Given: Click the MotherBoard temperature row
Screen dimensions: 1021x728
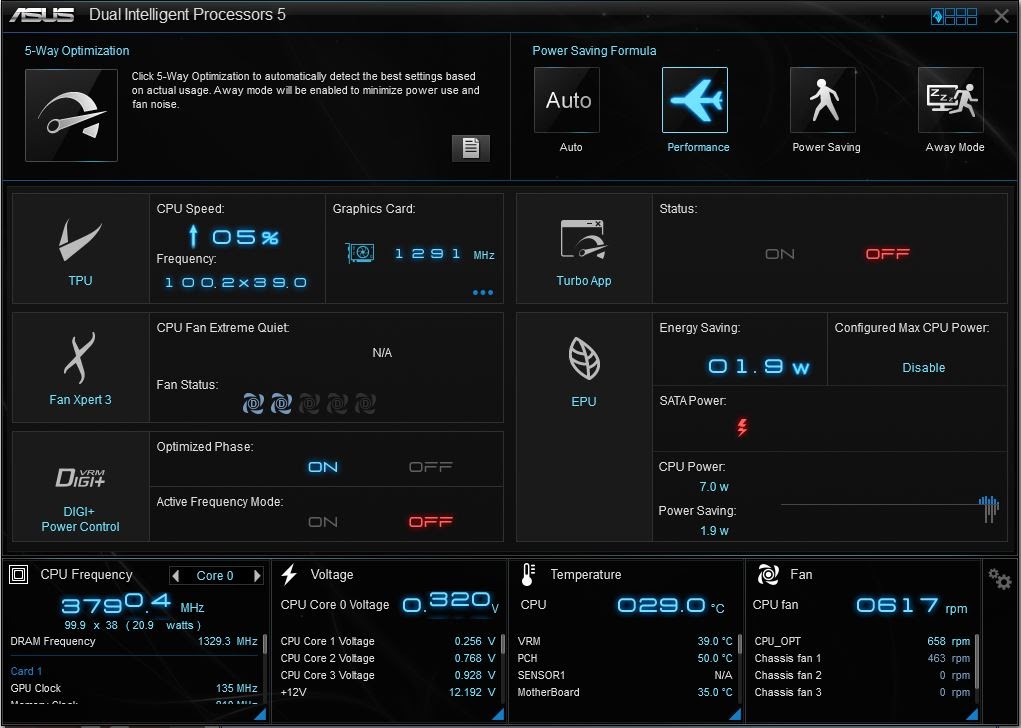Looking at the screenshot, I should (x=625, y=692).
